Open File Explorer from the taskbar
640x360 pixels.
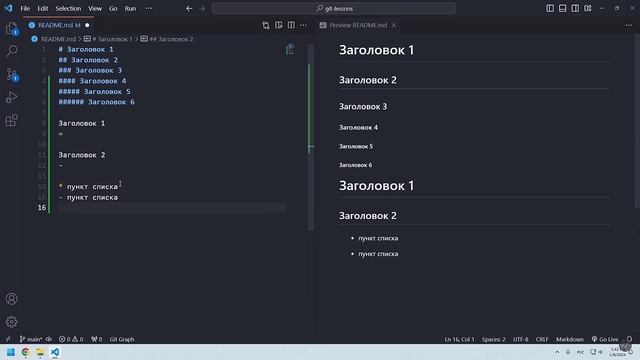point(40,352)
